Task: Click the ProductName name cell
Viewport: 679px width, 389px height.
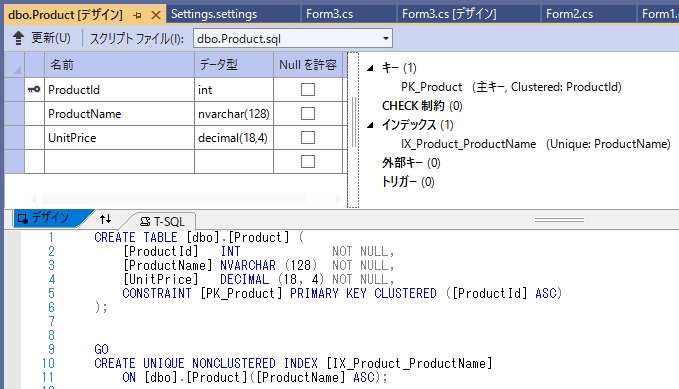Action: tap(120, 113)
